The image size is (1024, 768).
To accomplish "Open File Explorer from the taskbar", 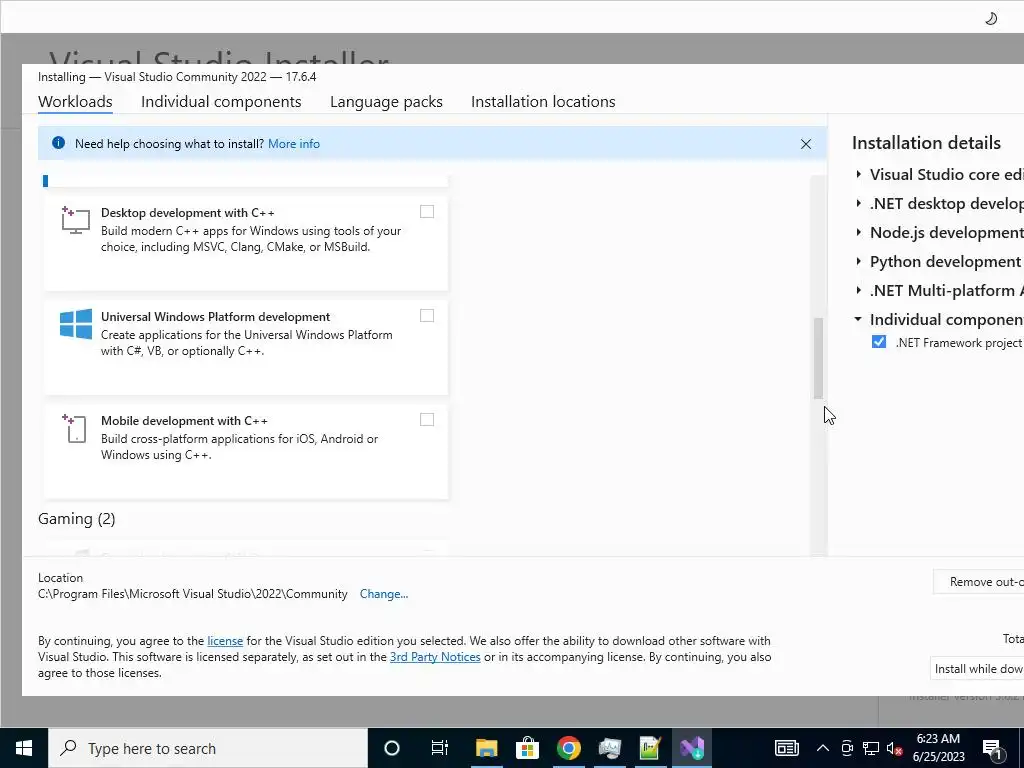I will (x=487, y=748).
